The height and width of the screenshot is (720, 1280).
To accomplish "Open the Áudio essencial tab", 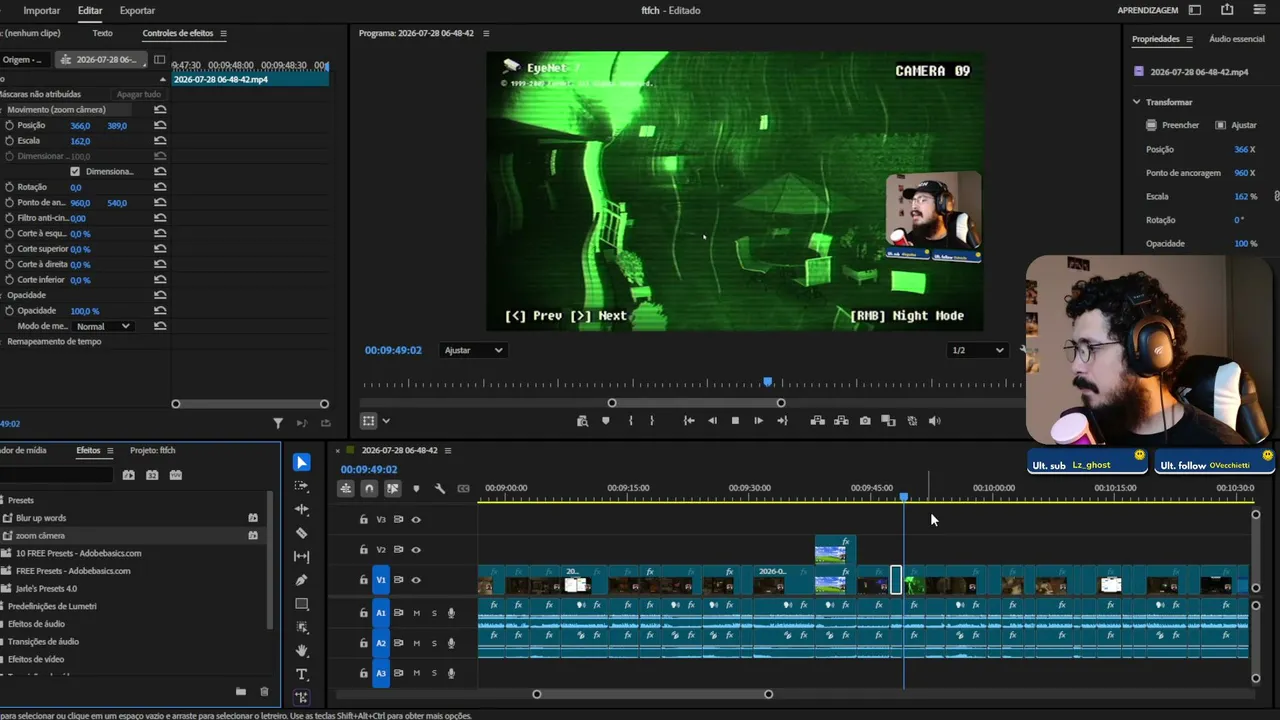I will click(1237, 39).
